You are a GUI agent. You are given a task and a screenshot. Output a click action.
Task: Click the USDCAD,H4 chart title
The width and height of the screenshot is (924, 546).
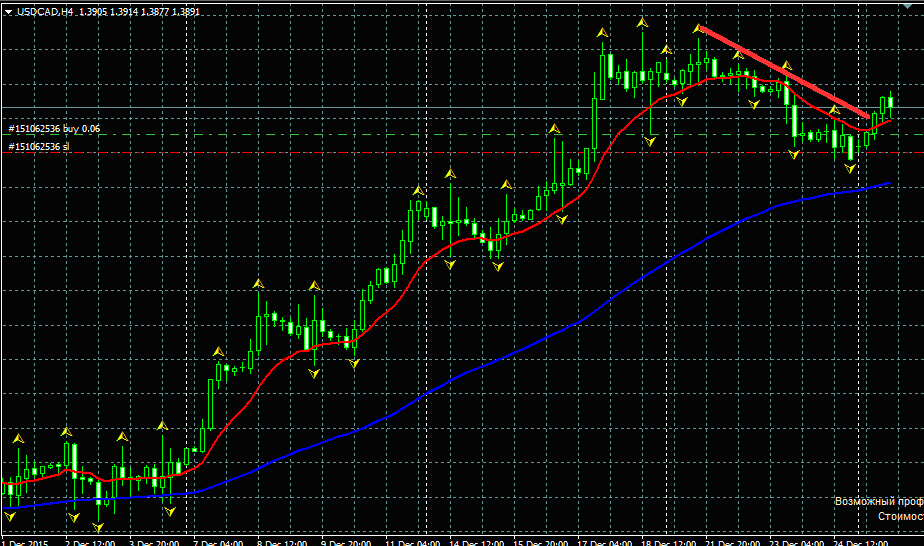coord(45,12)
